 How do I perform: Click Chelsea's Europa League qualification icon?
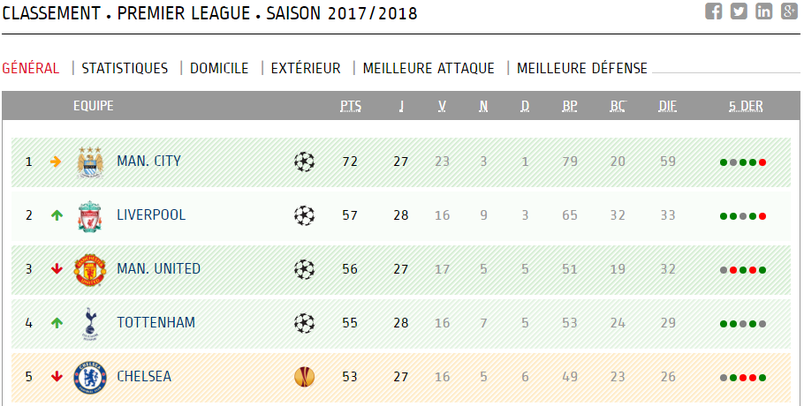[304, 377]
